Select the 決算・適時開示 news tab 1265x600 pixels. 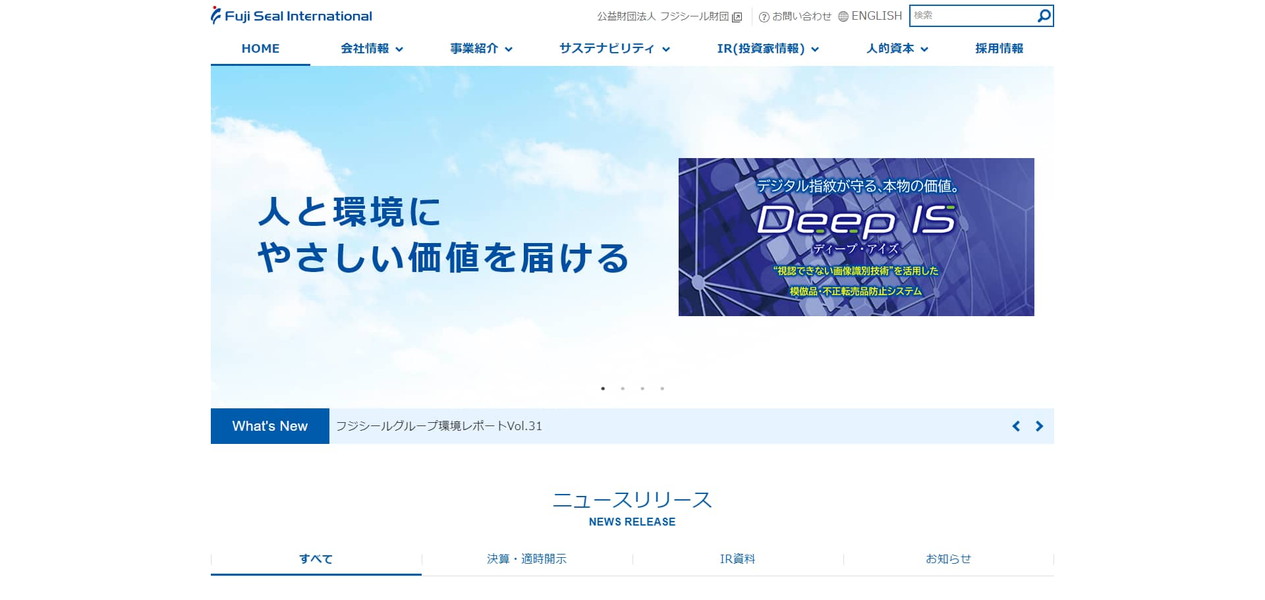pos(527,559)
